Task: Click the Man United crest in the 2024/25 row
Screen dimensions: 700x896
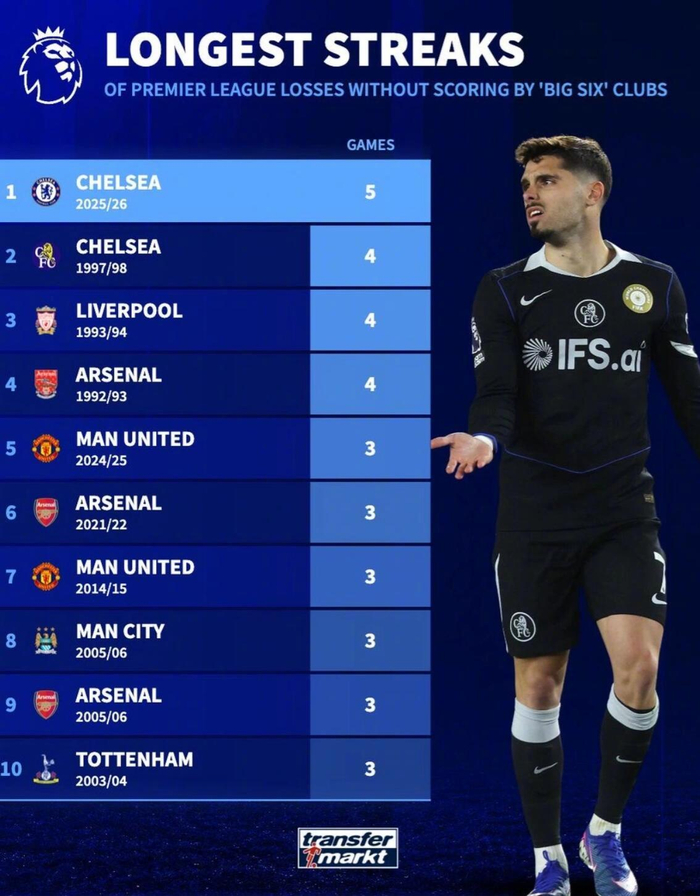Action: pyautogui.click(x=46, y=448)
